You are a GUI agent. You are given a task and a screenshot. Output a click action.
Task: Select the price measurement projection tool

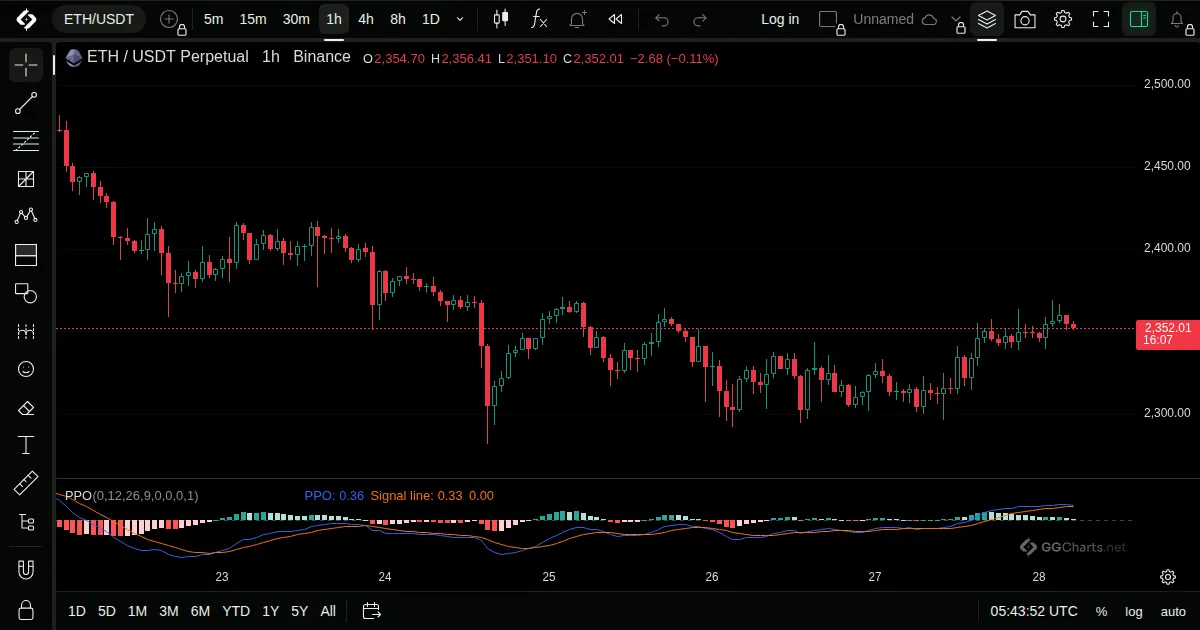[x=26, y=331]
